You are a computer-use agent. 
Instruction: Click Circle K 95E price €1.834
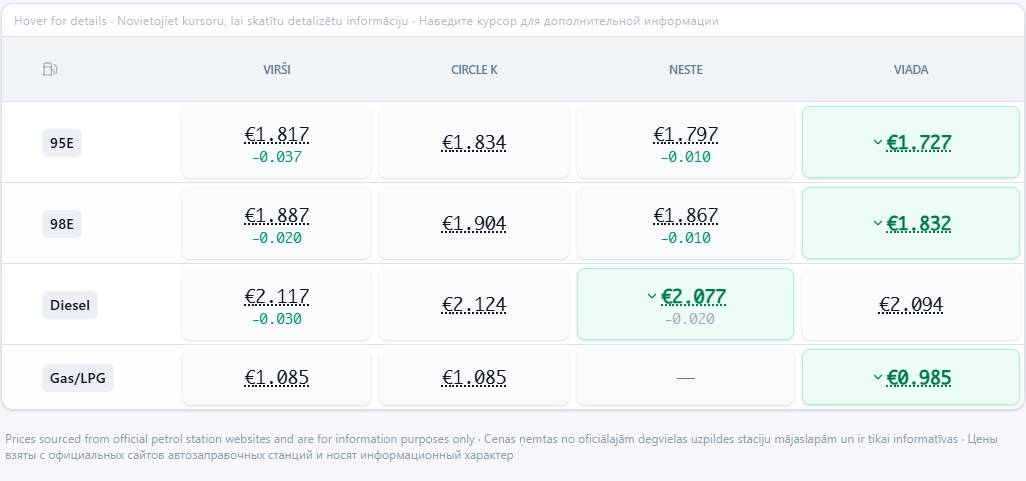(x=474, y=143)
